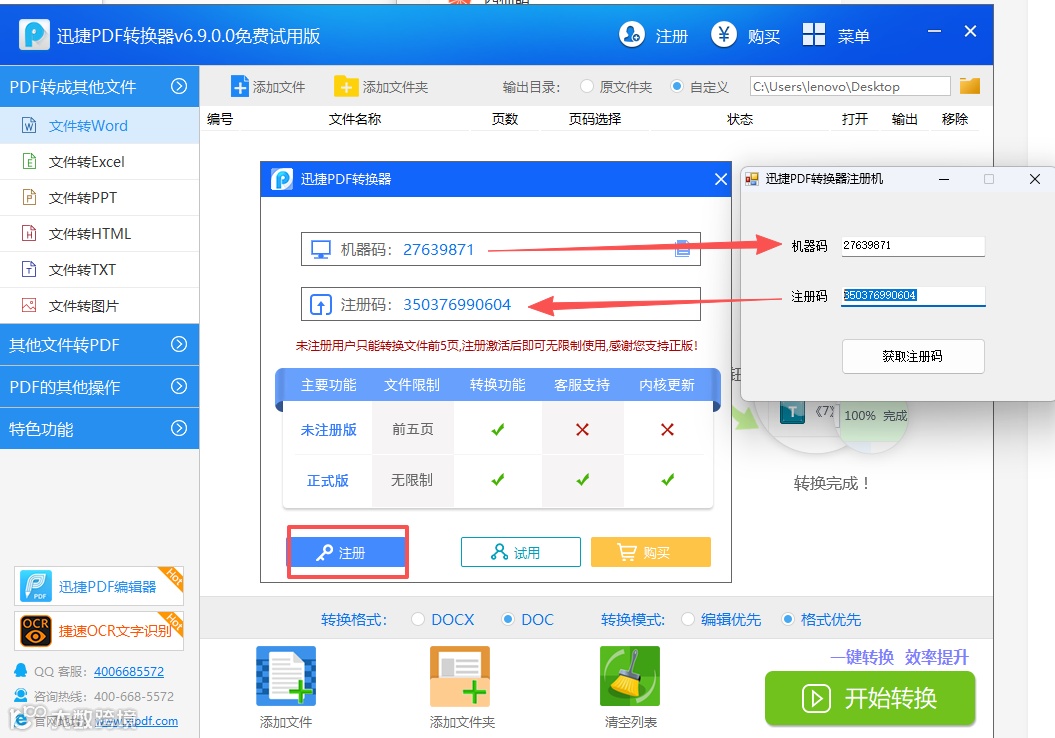Click the 咨询热线 headset icon
This screenshot has width=1055, height=738.
click(x=21, y=696)
